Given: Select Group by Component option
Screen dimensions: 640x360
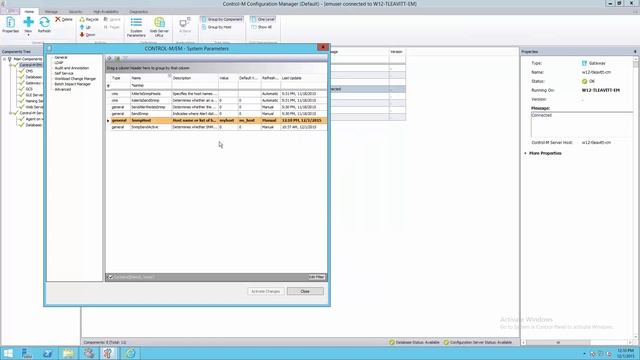Looking at the screenshot, I should coord(222,19).
